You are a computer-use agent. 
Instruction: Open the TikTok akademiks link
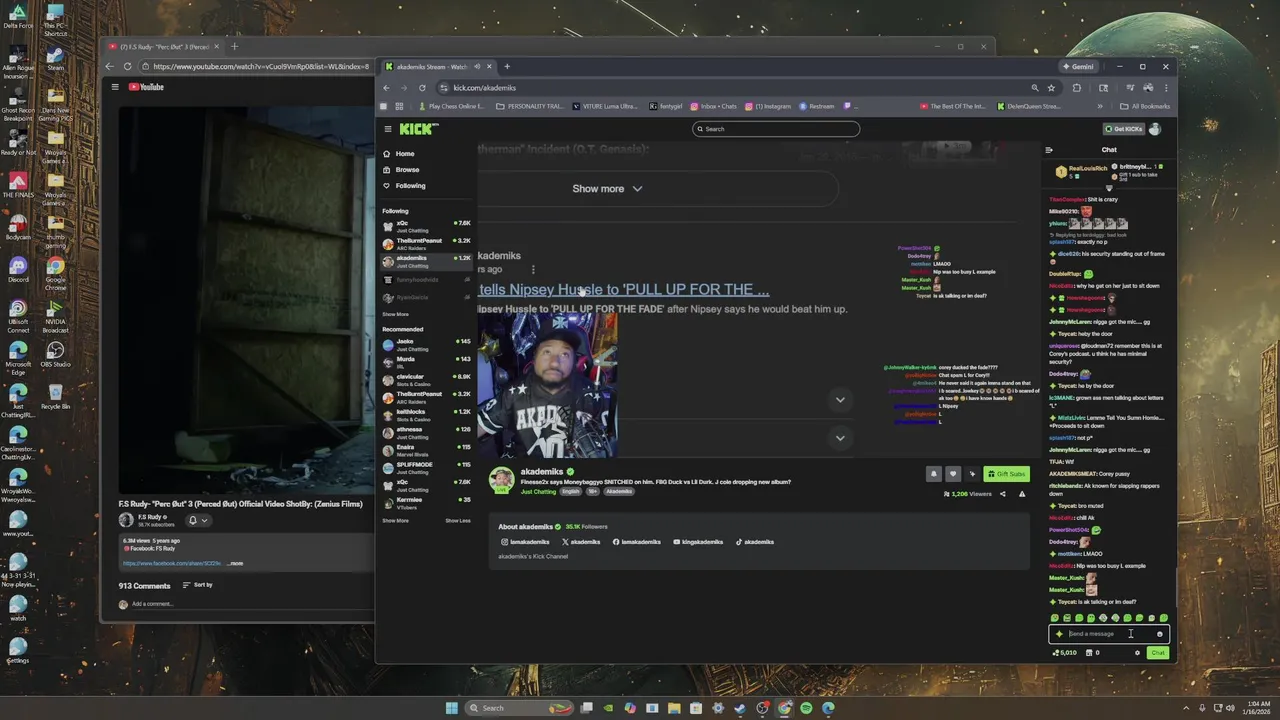coord(755,542)
